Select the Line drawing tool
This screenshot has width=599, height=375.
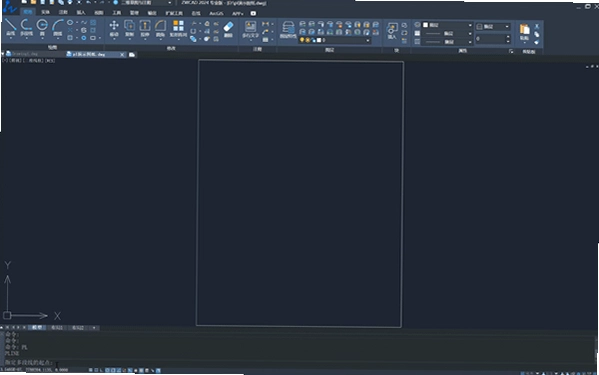[10, 28]
